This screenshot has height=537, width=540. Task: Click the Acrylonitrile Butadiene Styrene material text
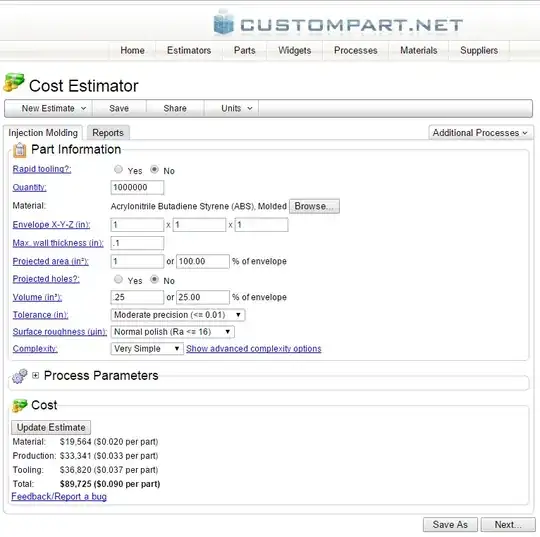tap(198, 206)
